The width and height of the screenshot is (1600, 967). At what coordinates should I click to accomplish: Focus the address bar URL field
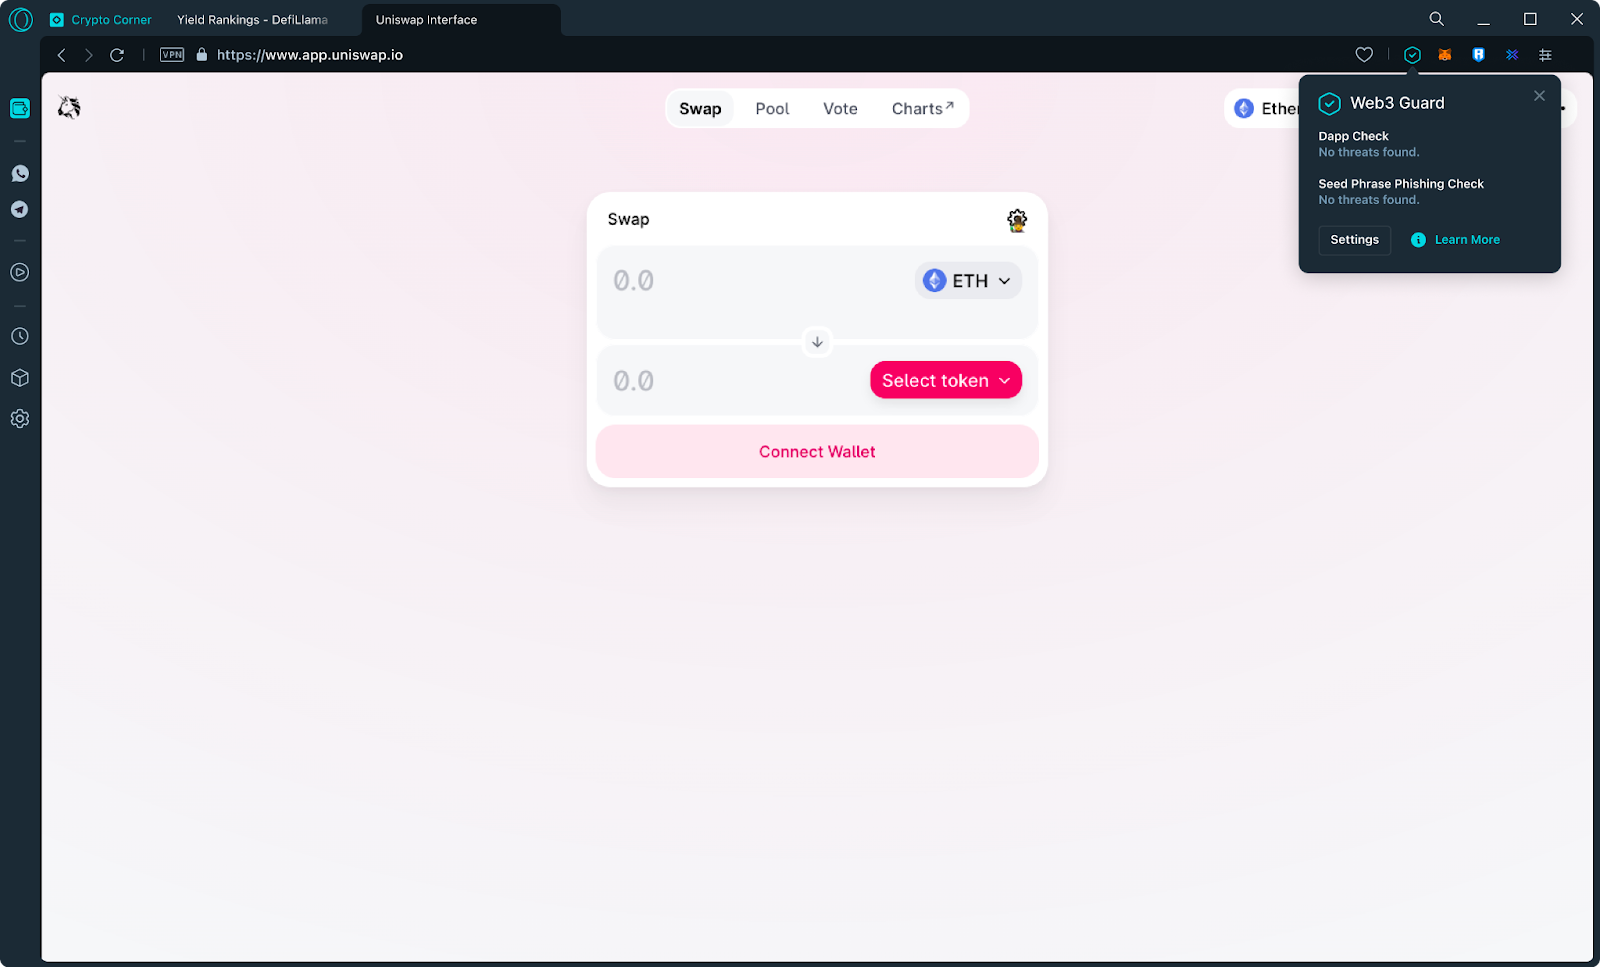coord(309,55)
